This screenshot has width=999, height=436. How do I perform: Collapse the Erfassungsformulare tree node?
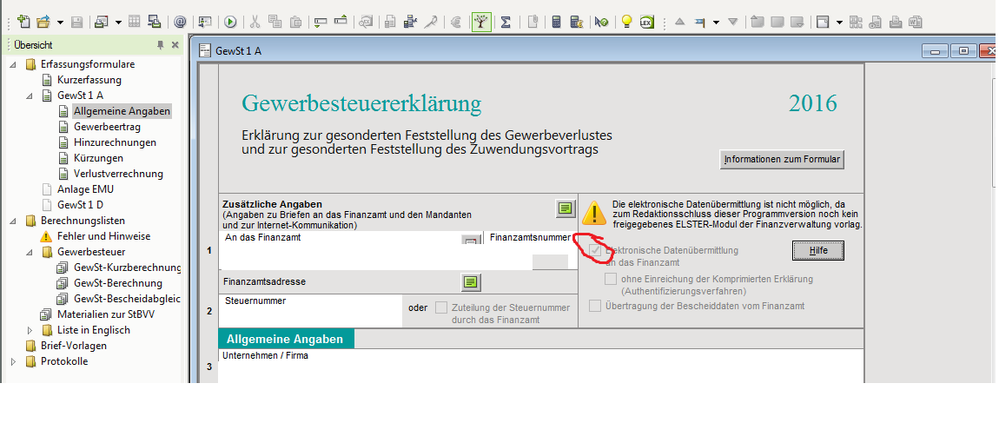coord(14,64)
